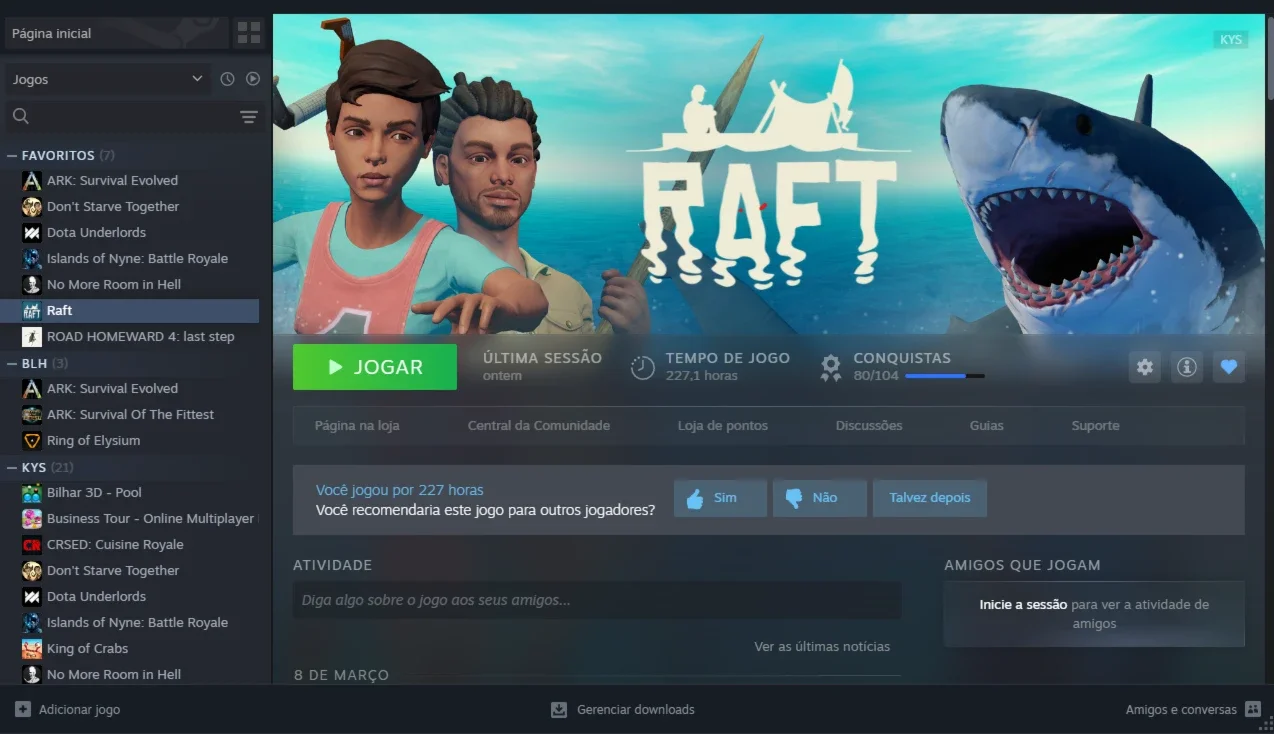Click the tempo de jogo clock icon

tap(642, 368)
